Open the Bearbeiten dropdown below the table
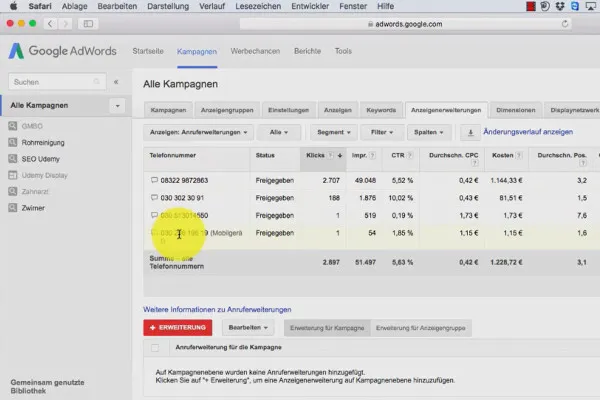Screen dimensions: 600x400 [x=248, y=328]
